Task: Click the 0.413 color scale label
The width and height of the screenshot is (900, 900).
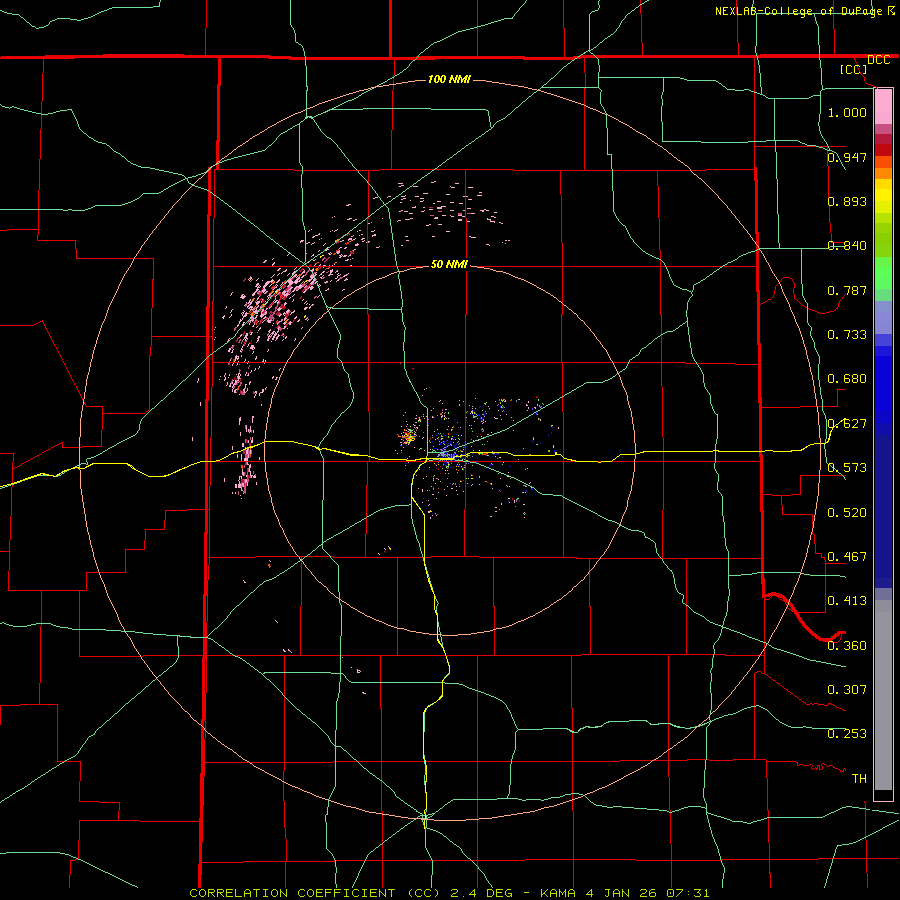Action: (x=847, y=601)
